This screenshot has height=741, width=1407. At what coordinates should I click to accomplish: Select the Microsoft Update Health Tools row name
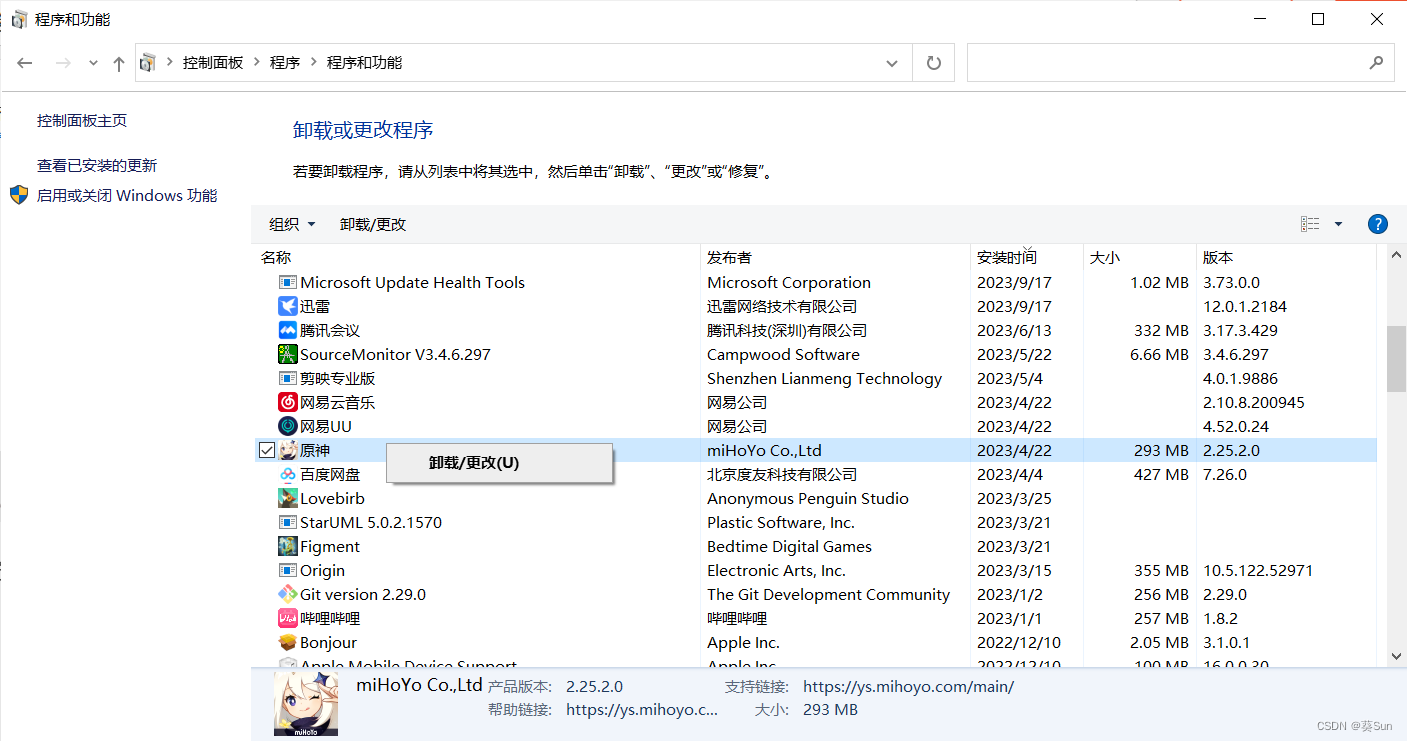(x=412, y=283)
